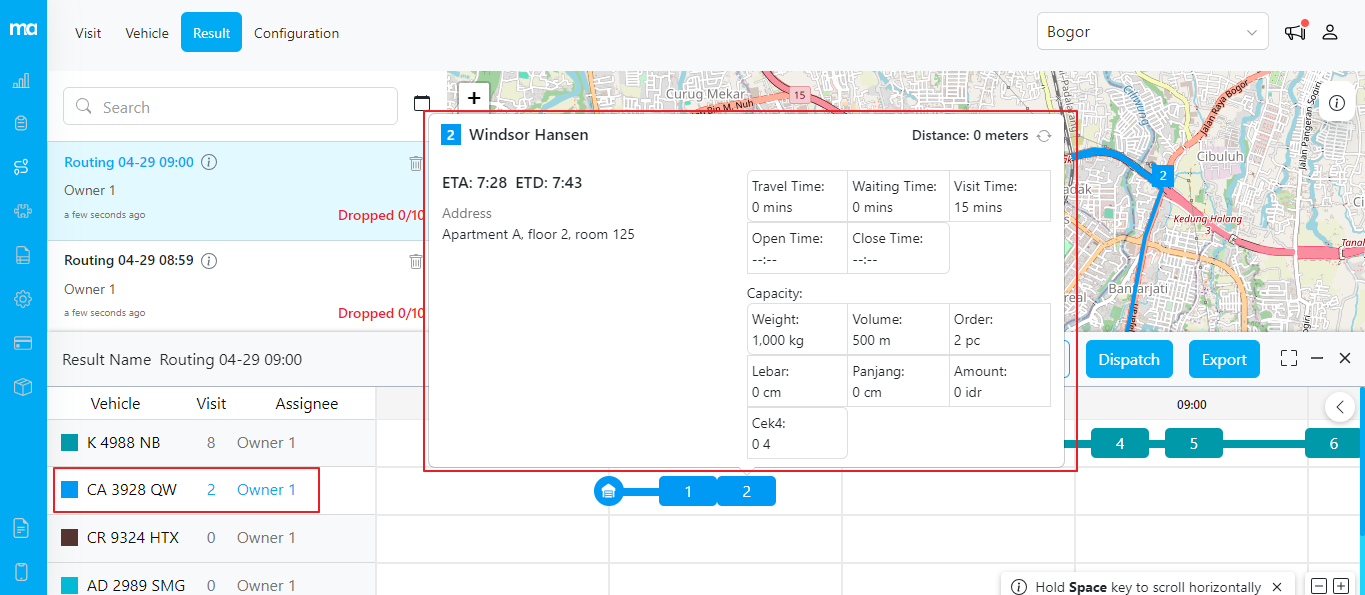Click inside the Search input field
This screenshot has height=595, width=1365.
(230, 106)
